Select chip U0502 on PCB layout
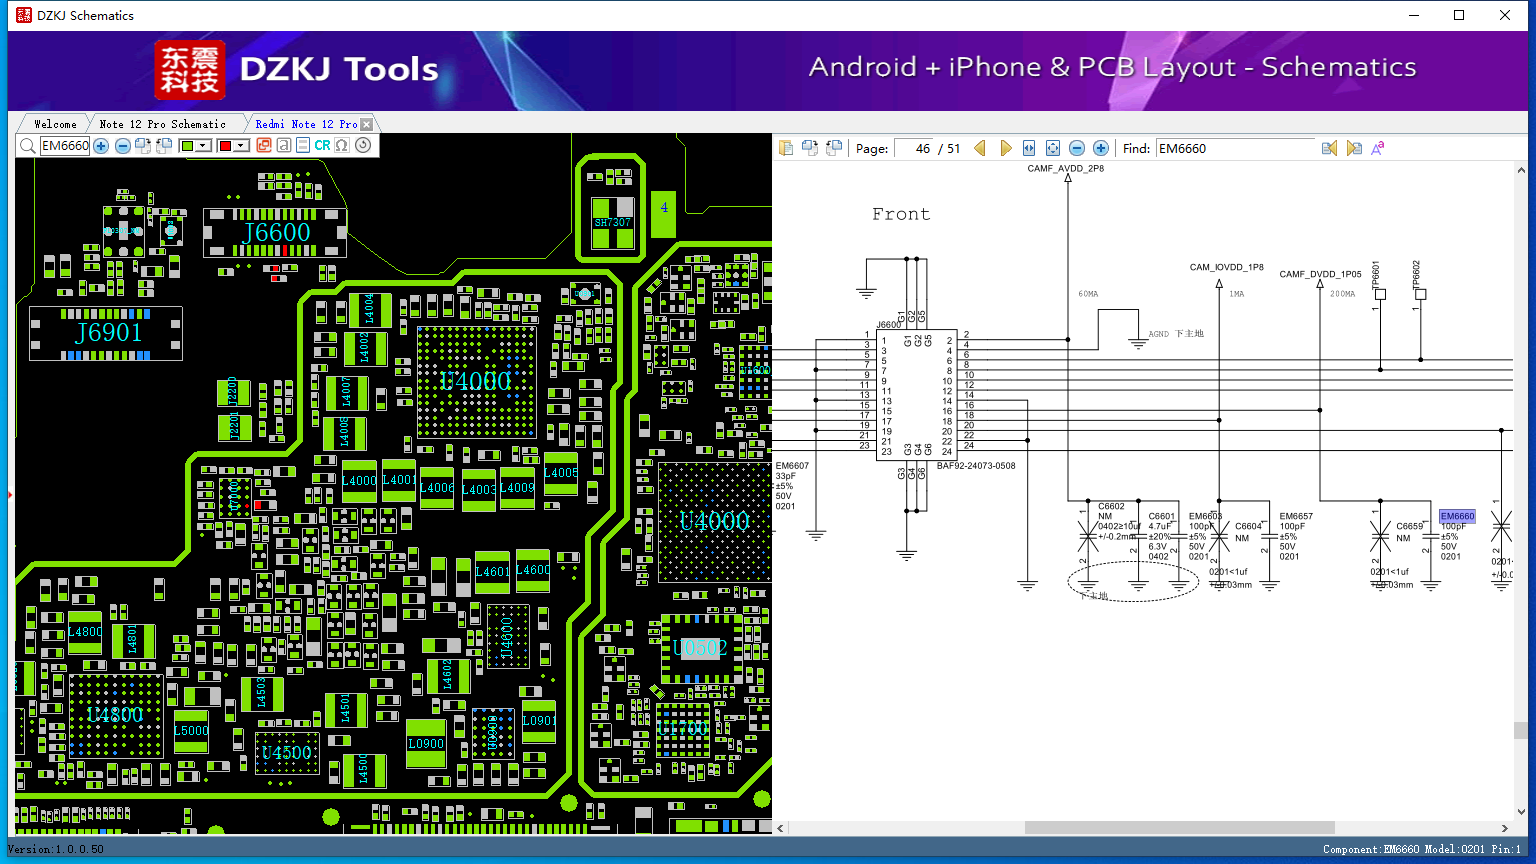 click(701, 648)
